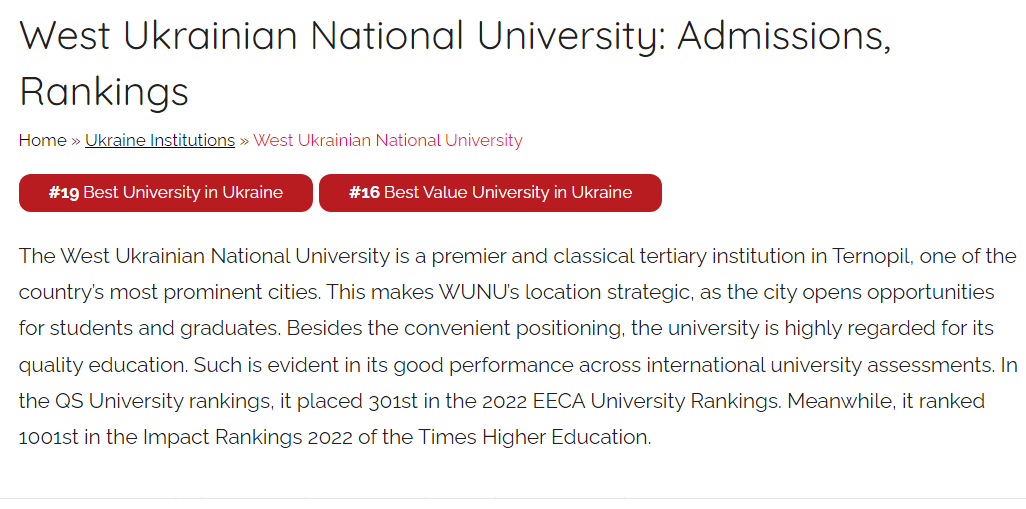Click the bold #16 number on the second badge

(x=364, y=192)
